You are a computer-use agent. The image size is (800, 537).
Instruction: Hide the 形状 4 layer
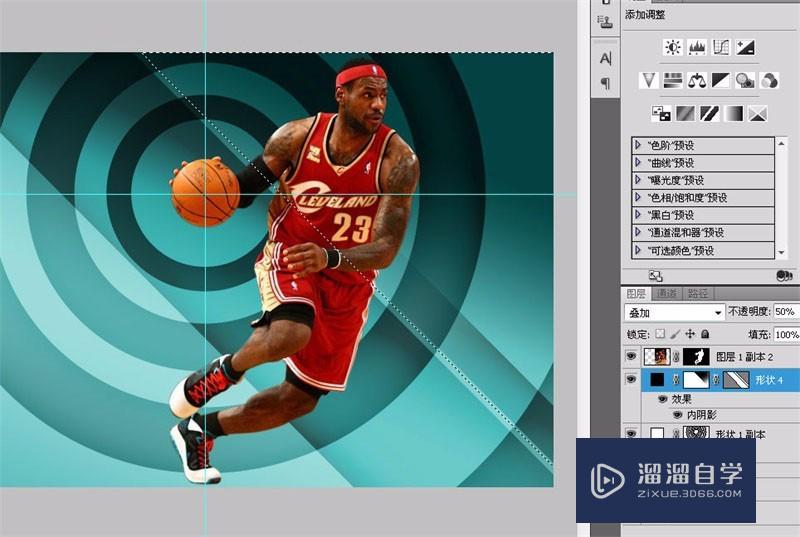(x=631, y=379)
